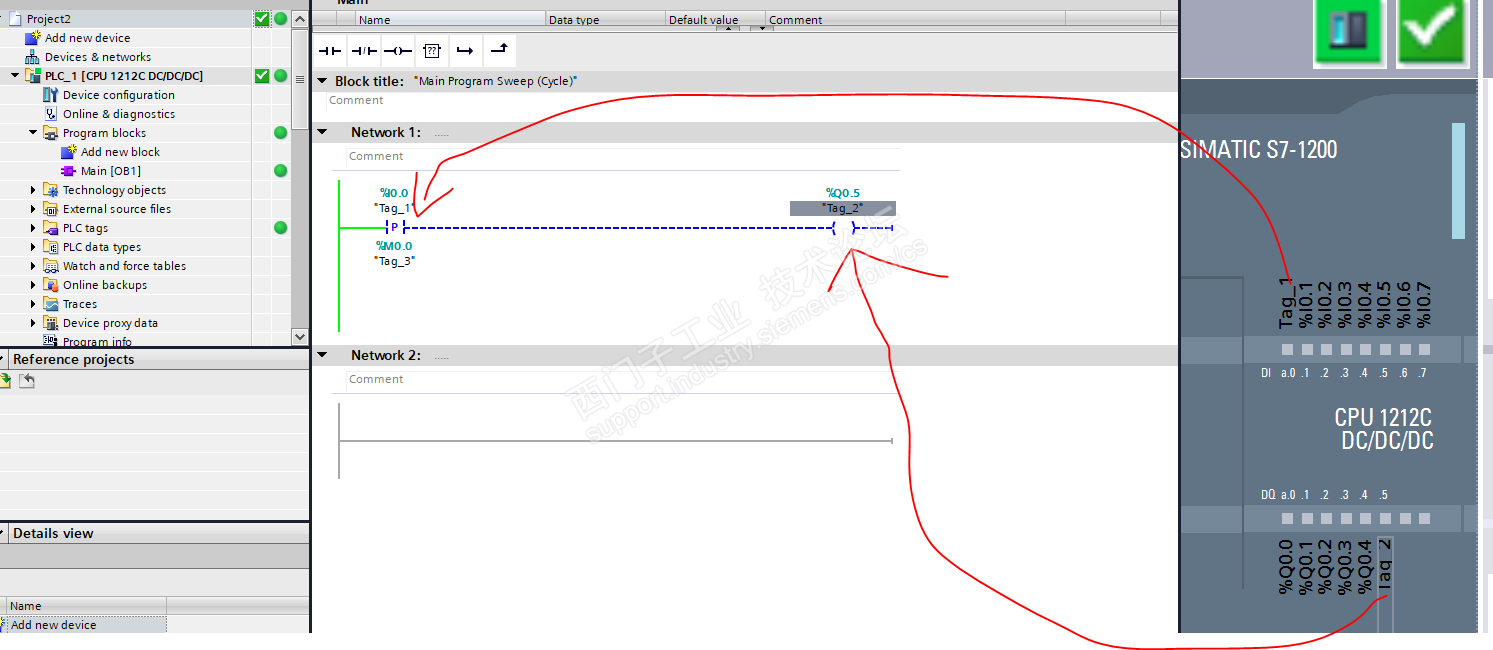1493x650 pixels.
Task: Select the output coil in Network 1
Action: click(x=843, y=228)
